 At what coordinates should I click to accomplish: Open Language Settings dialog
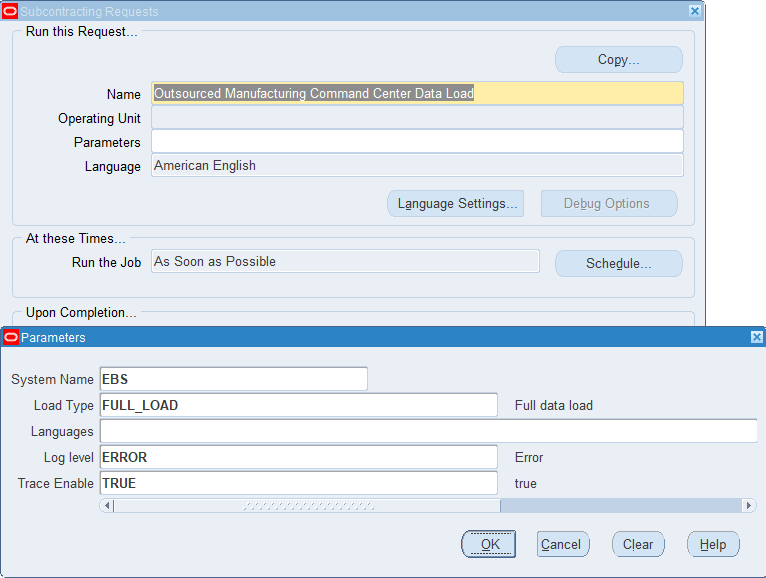pos(455,203)
